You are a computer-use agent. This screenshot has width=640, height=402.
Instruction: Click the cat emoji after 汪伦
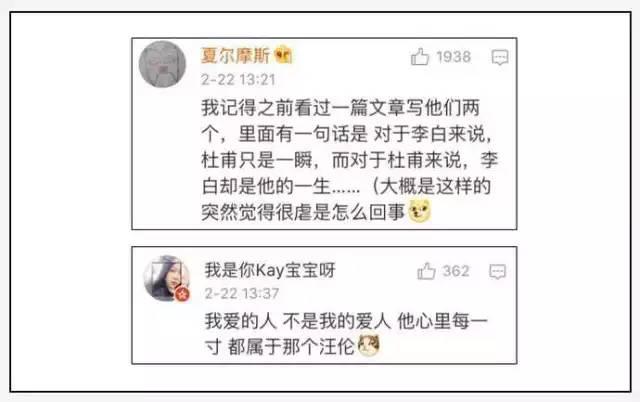369,345
